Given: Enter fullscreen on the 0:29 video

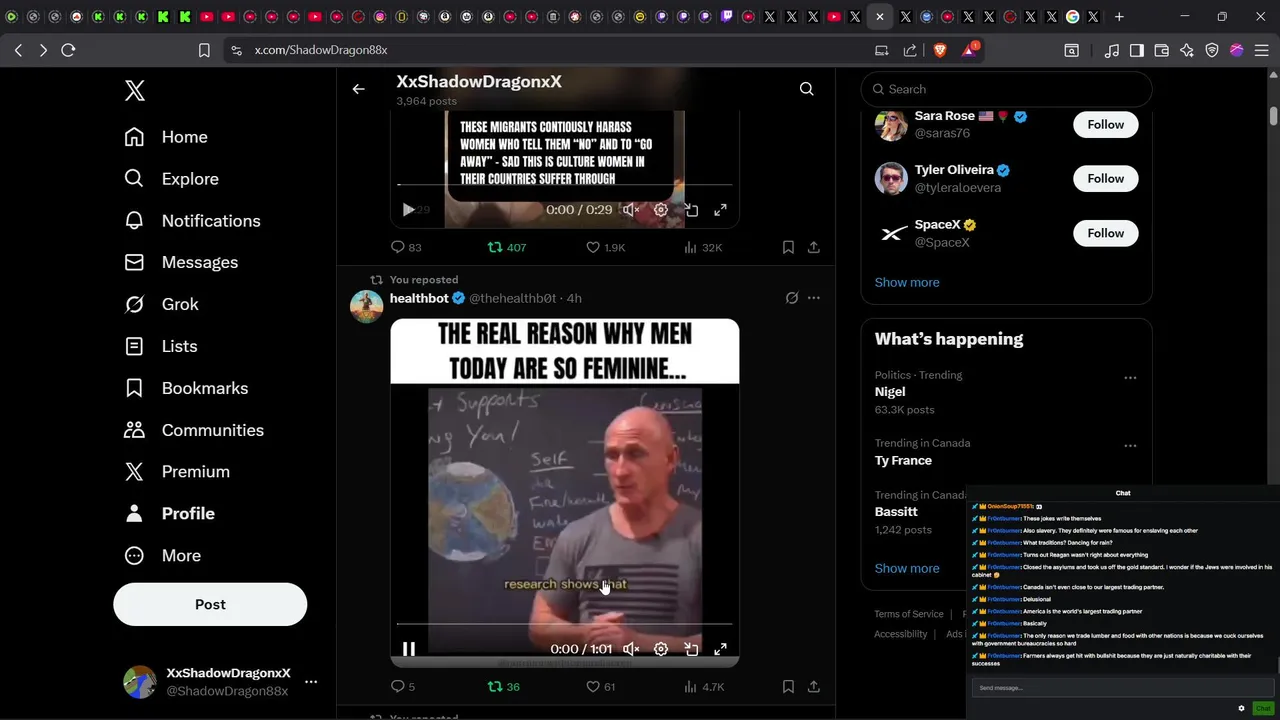Looking at the screenshot, I should click(x=720, y=210).
